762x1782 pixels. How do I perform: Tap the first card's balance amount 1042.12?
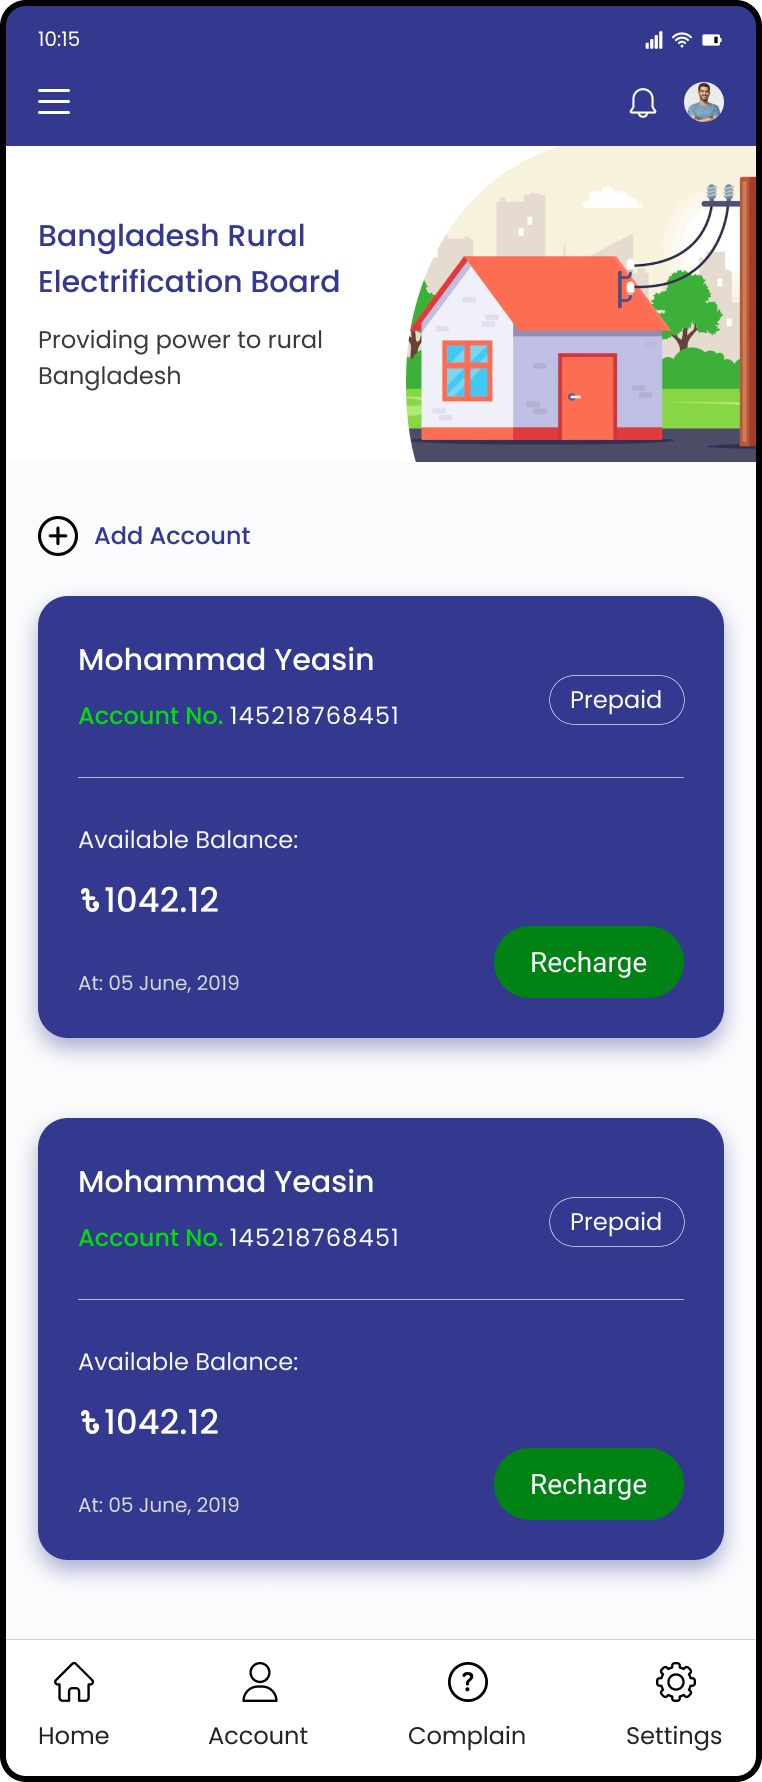tap(149, 900)
